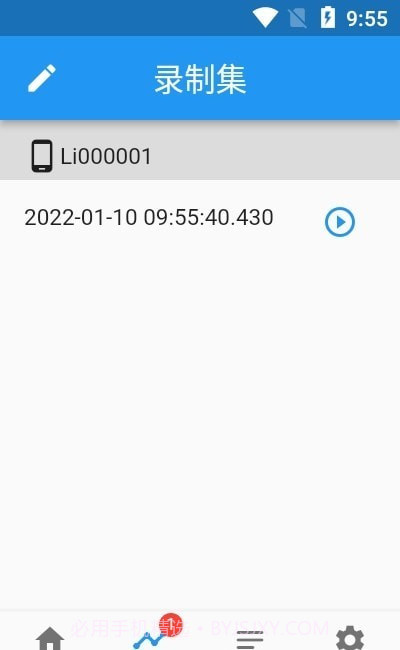The image size is (400, 650).
Task: Tap the phone device icon beside Li000001
Action: (x=42, y=156)
